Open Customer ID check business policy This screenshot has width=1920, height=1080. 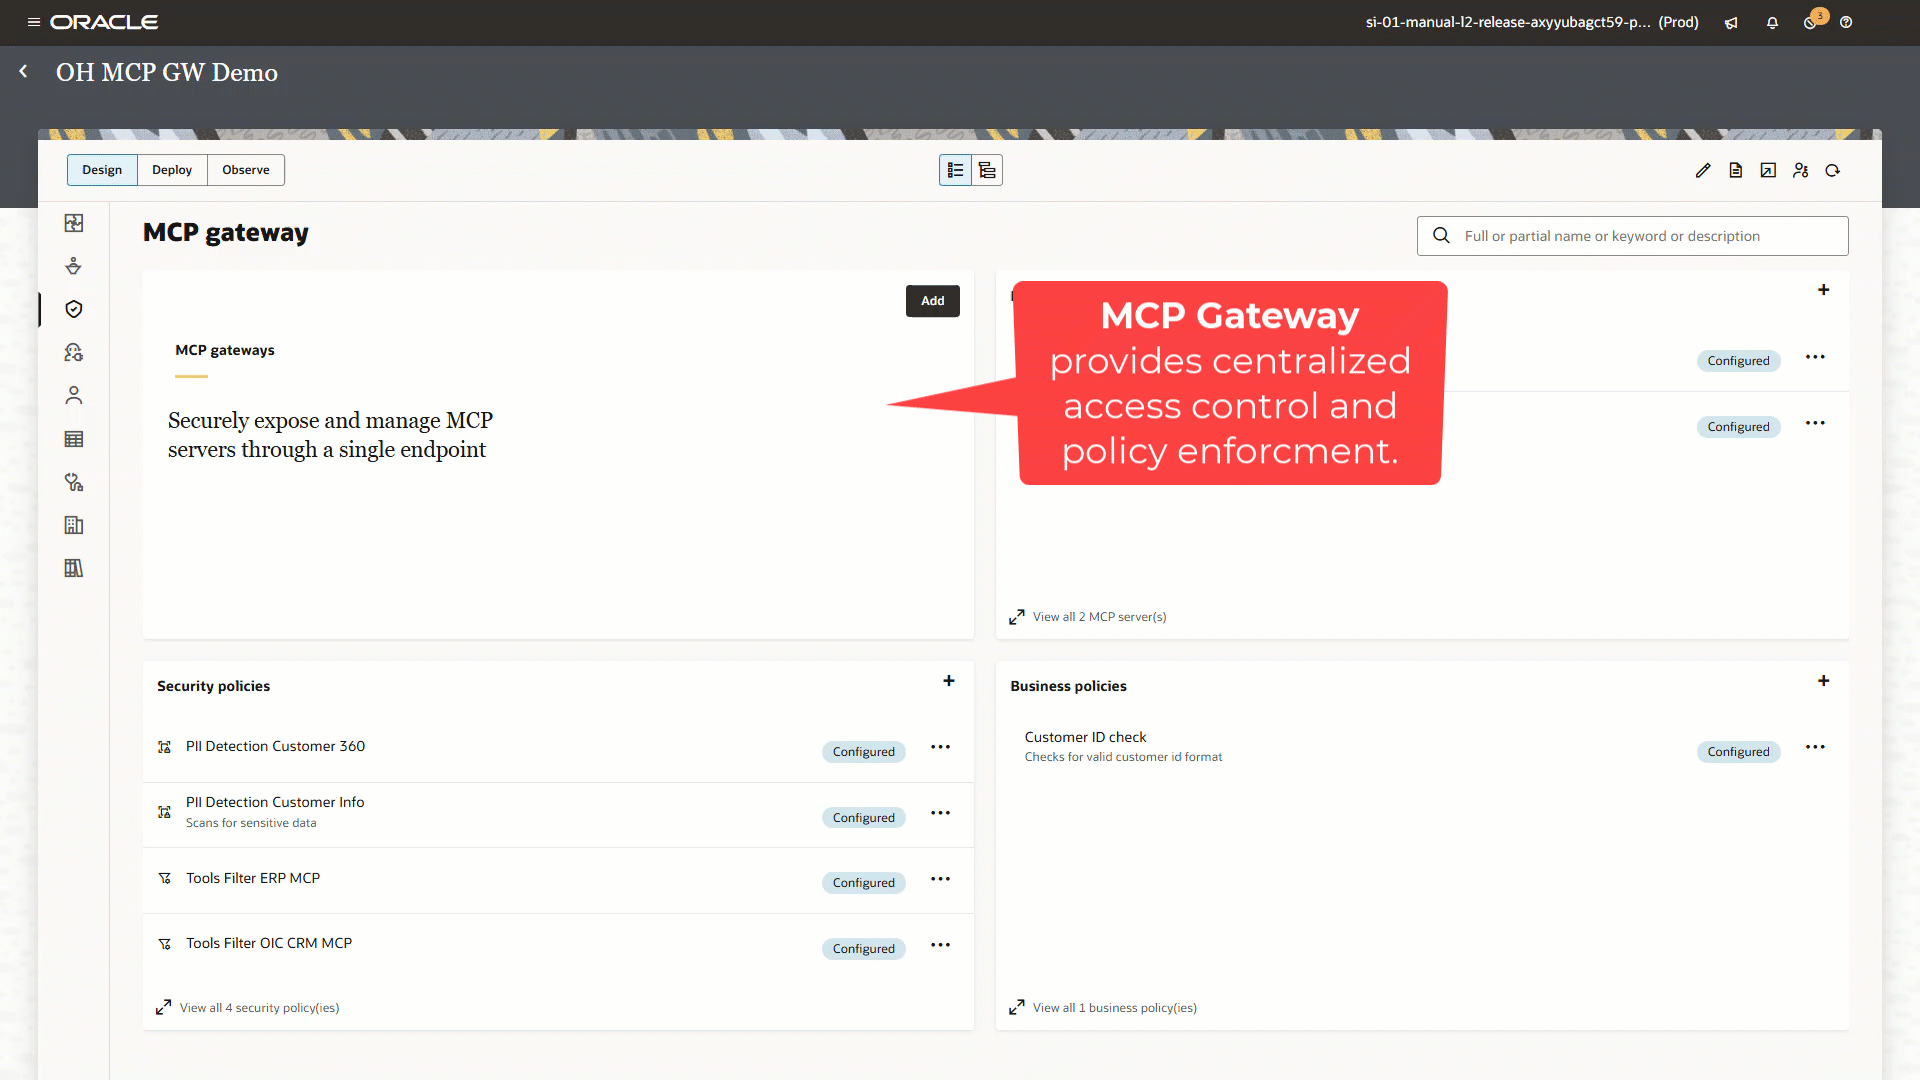[x=1085, y=737]
